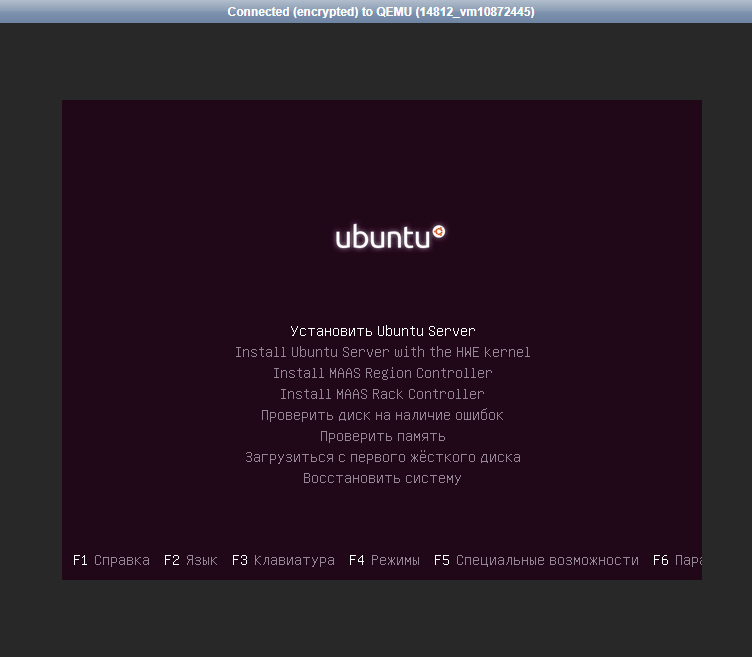Screen dimensions: 752x657
Task: Open F3 Клавиатура keyboard layout
Action: click(x=283, y=560)
